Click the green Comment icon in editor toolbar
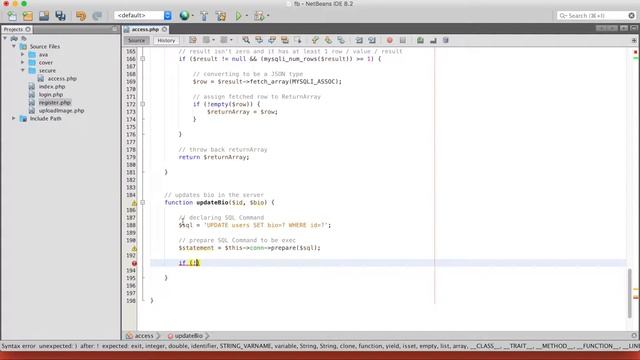 (420, 40)
